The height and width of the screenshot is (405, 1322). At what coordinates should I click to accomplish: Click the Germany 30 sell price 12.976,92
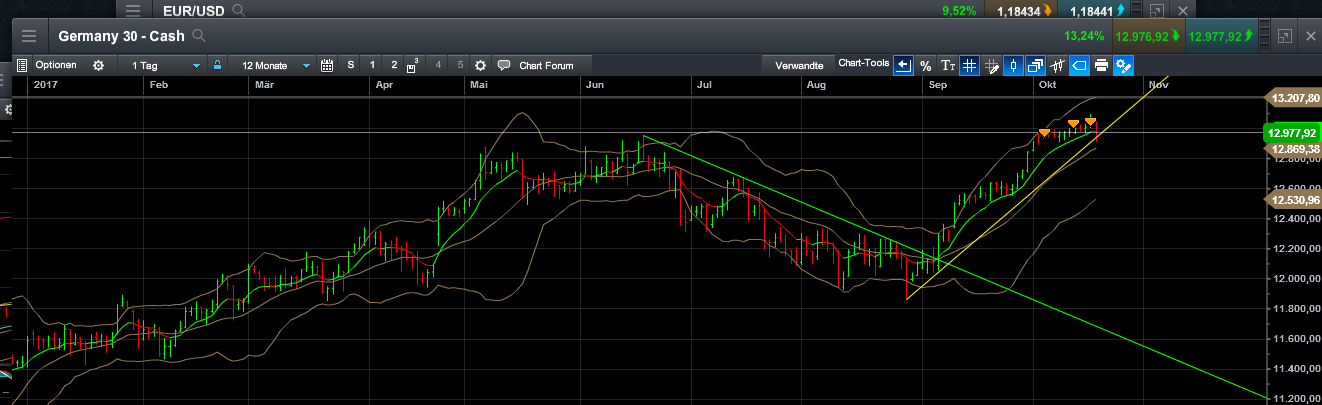click(x=1149, y=36)
